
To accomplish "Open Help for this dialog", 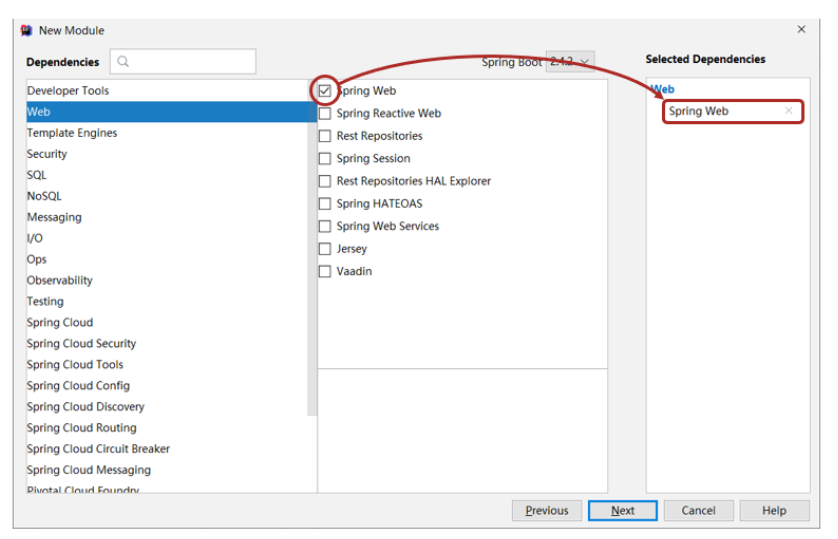I will point(774,511).
